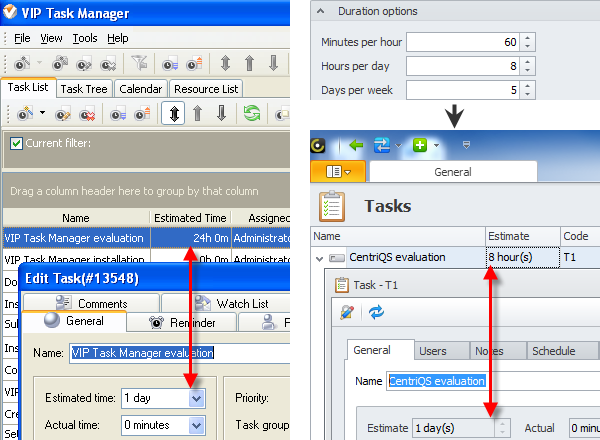This screenshot has height=440, width=600.
Task: Click the Estimate column header
Action: pyautogui.click(x=522, y=236)
